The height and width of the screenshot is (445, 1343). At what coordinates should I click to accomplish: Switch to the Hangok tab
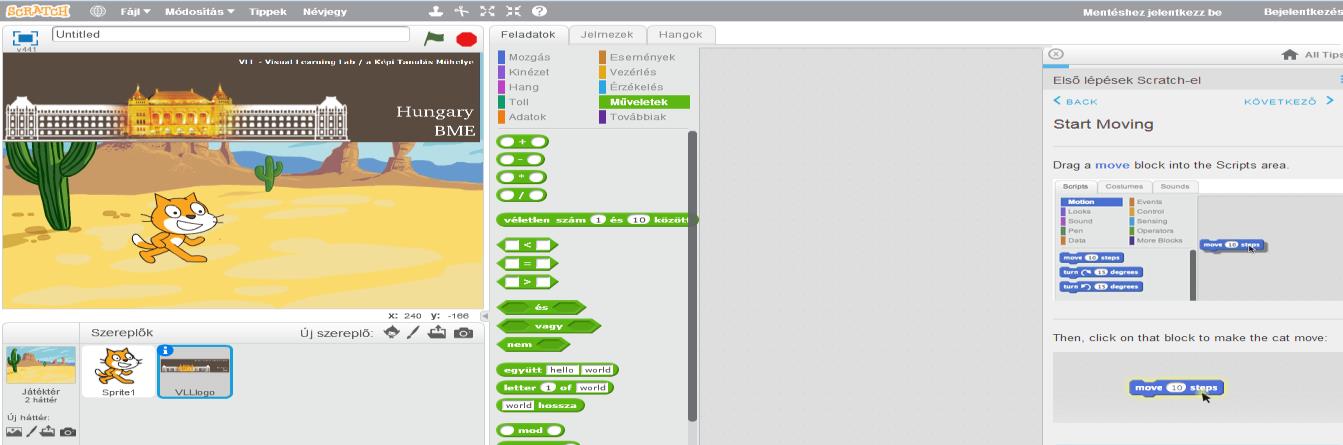(x=680, y=34)
